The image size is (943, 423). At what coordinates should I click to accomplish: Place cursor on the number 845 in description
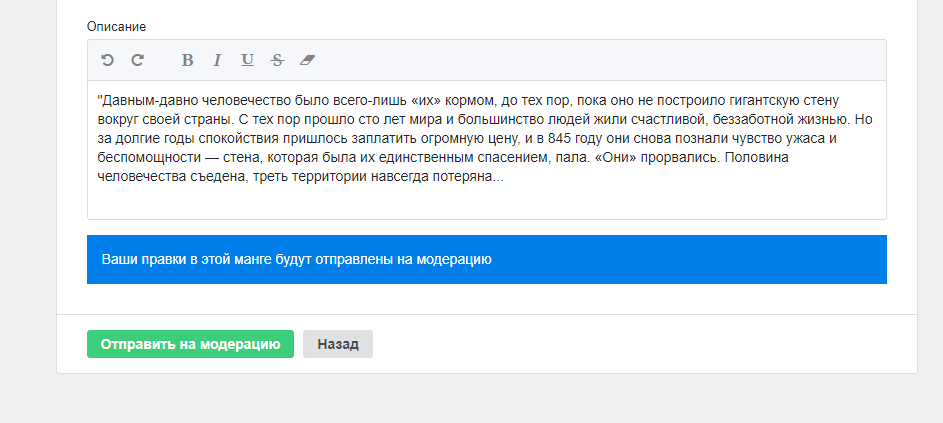pos(558,138)
